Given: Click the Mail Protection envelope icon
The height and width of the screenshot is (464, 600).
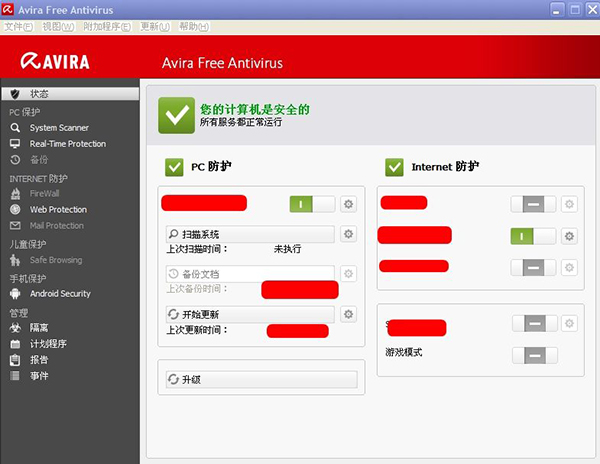Looking at the screenshot, I should point(15,225).
